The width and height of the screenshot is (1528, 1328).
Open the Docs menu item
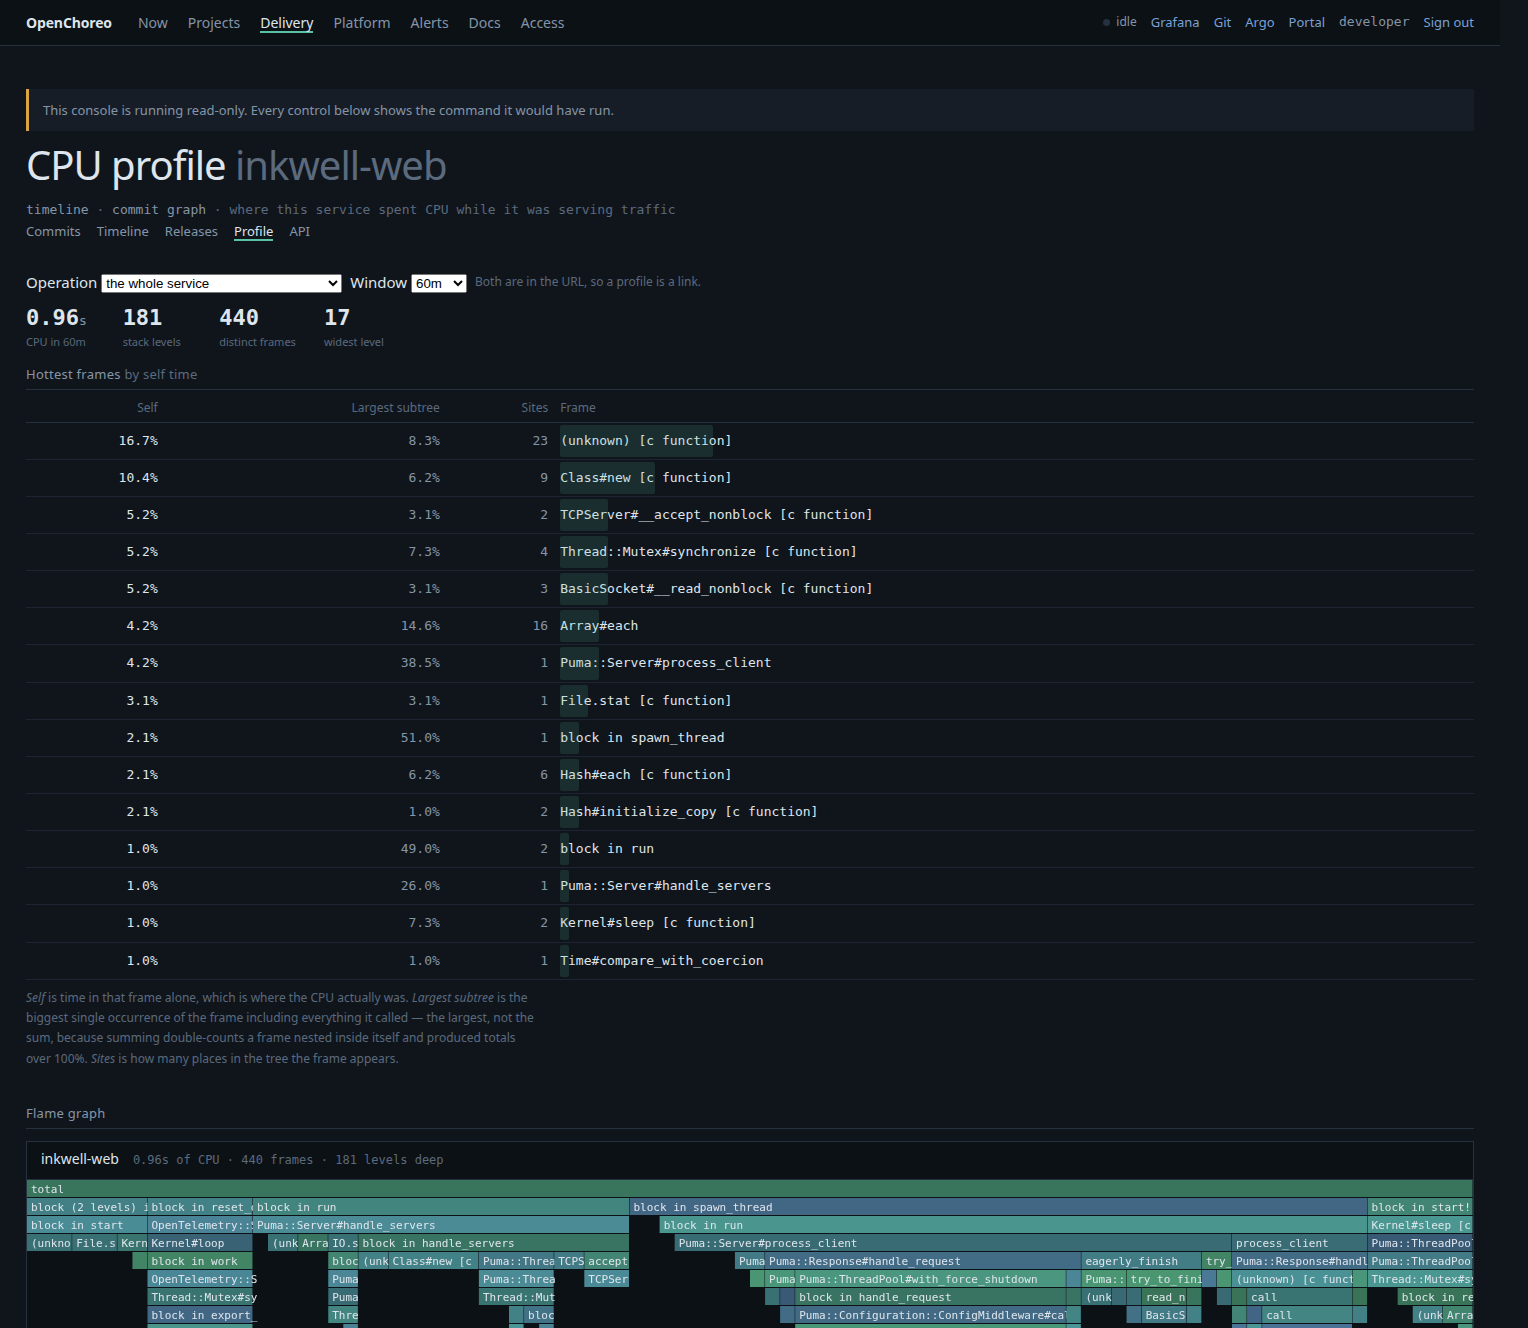tap(484, 23)
